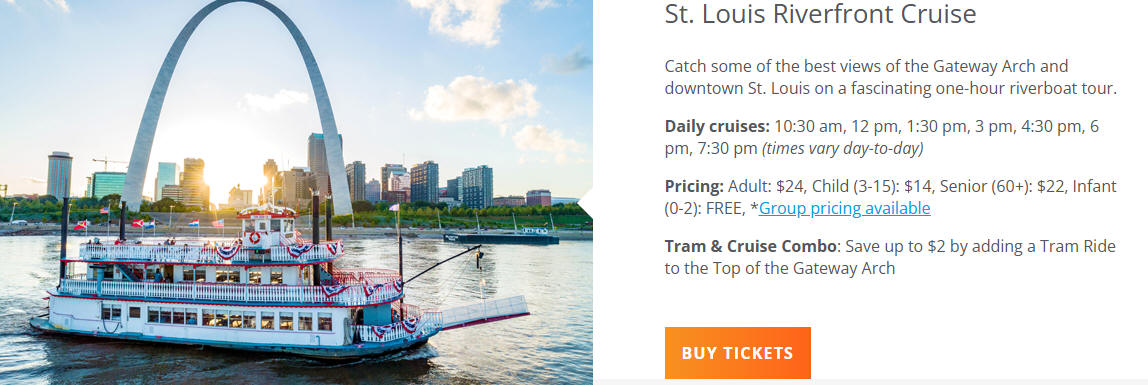The image size is (1148, 385).
Task: Click the teal glass building at the left
Action: coord(108,184)
